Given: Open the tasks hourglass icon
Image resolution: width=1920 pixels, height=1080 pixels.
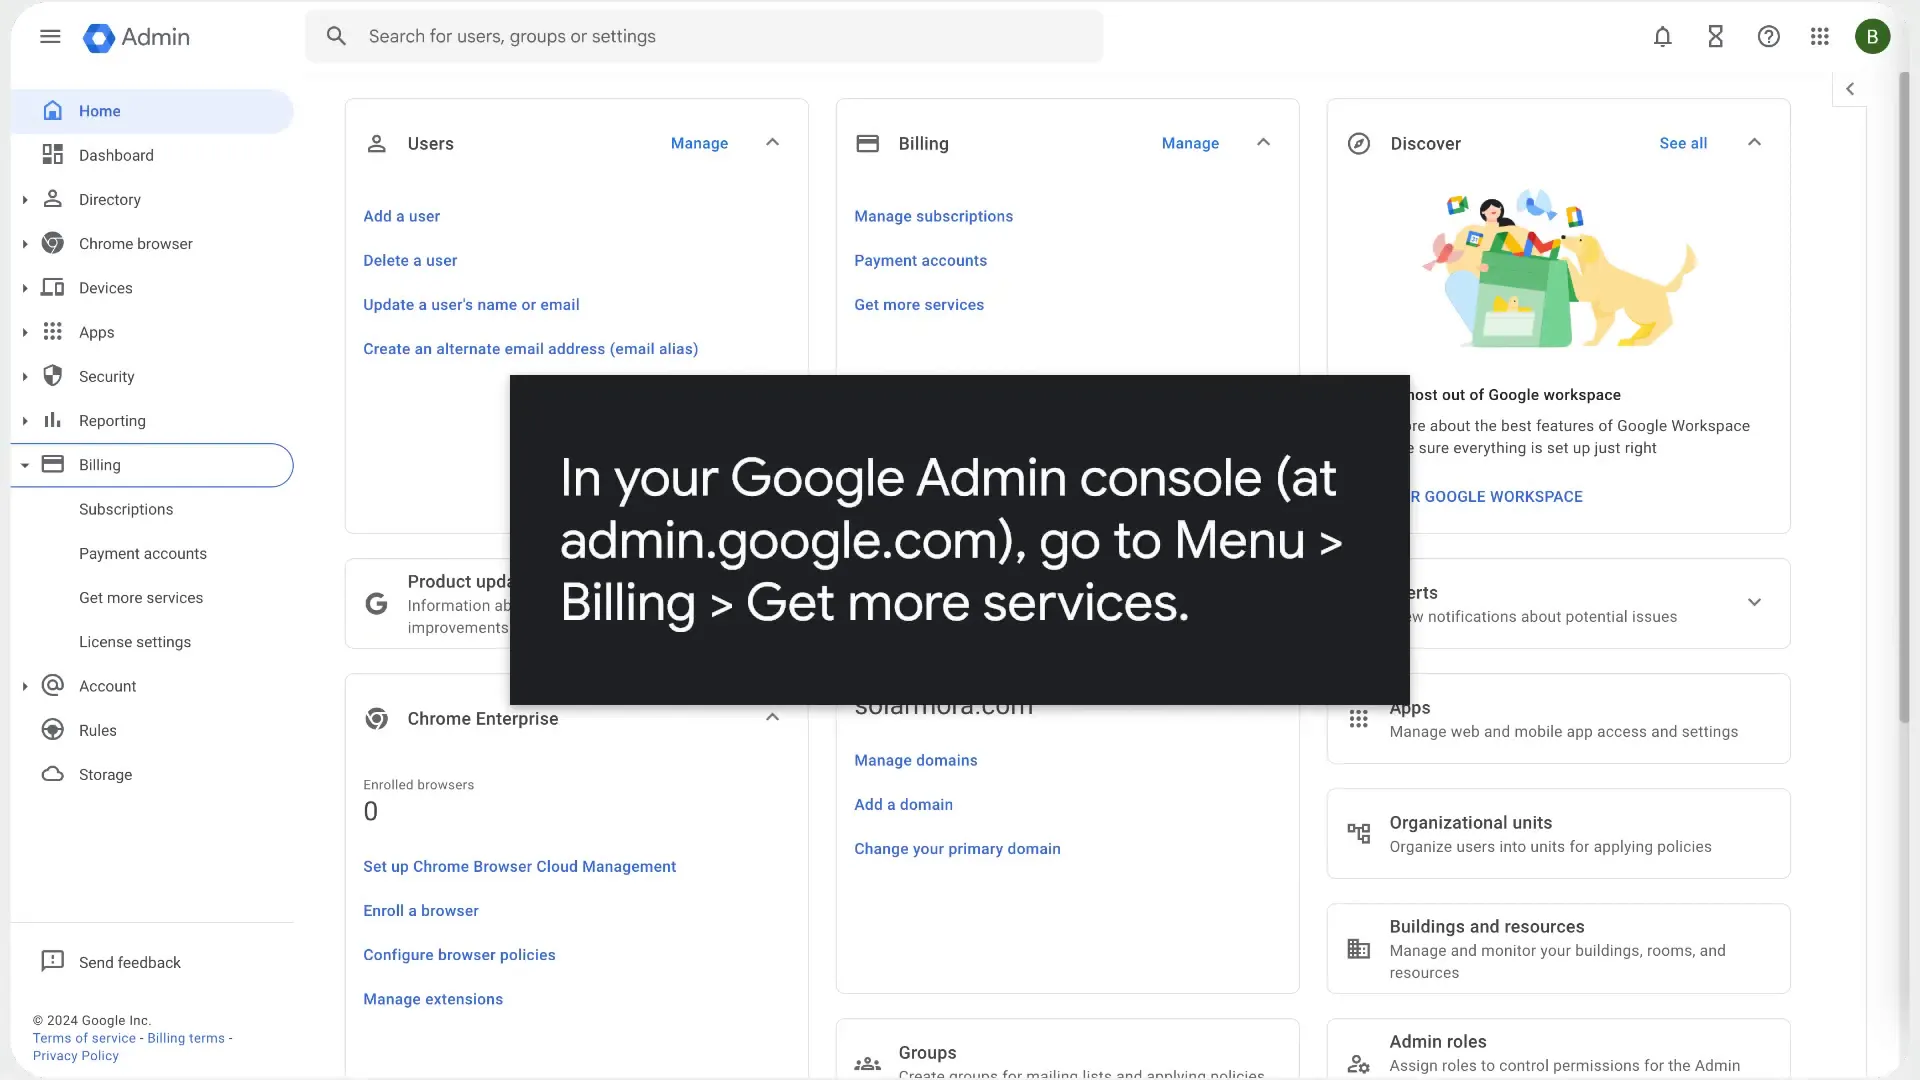Looking at the screenshot, I should tap(1715, 37).
